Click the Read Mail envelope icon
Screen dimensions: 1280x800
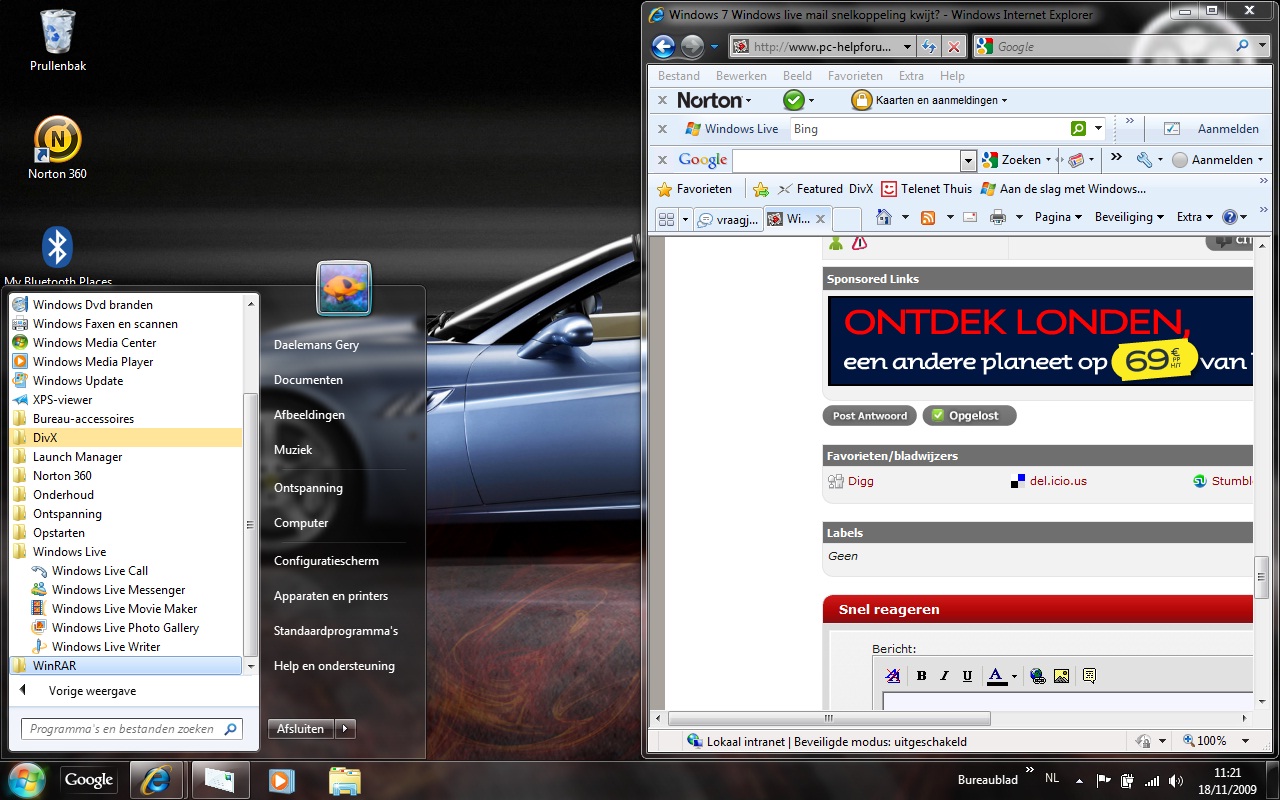970,217
